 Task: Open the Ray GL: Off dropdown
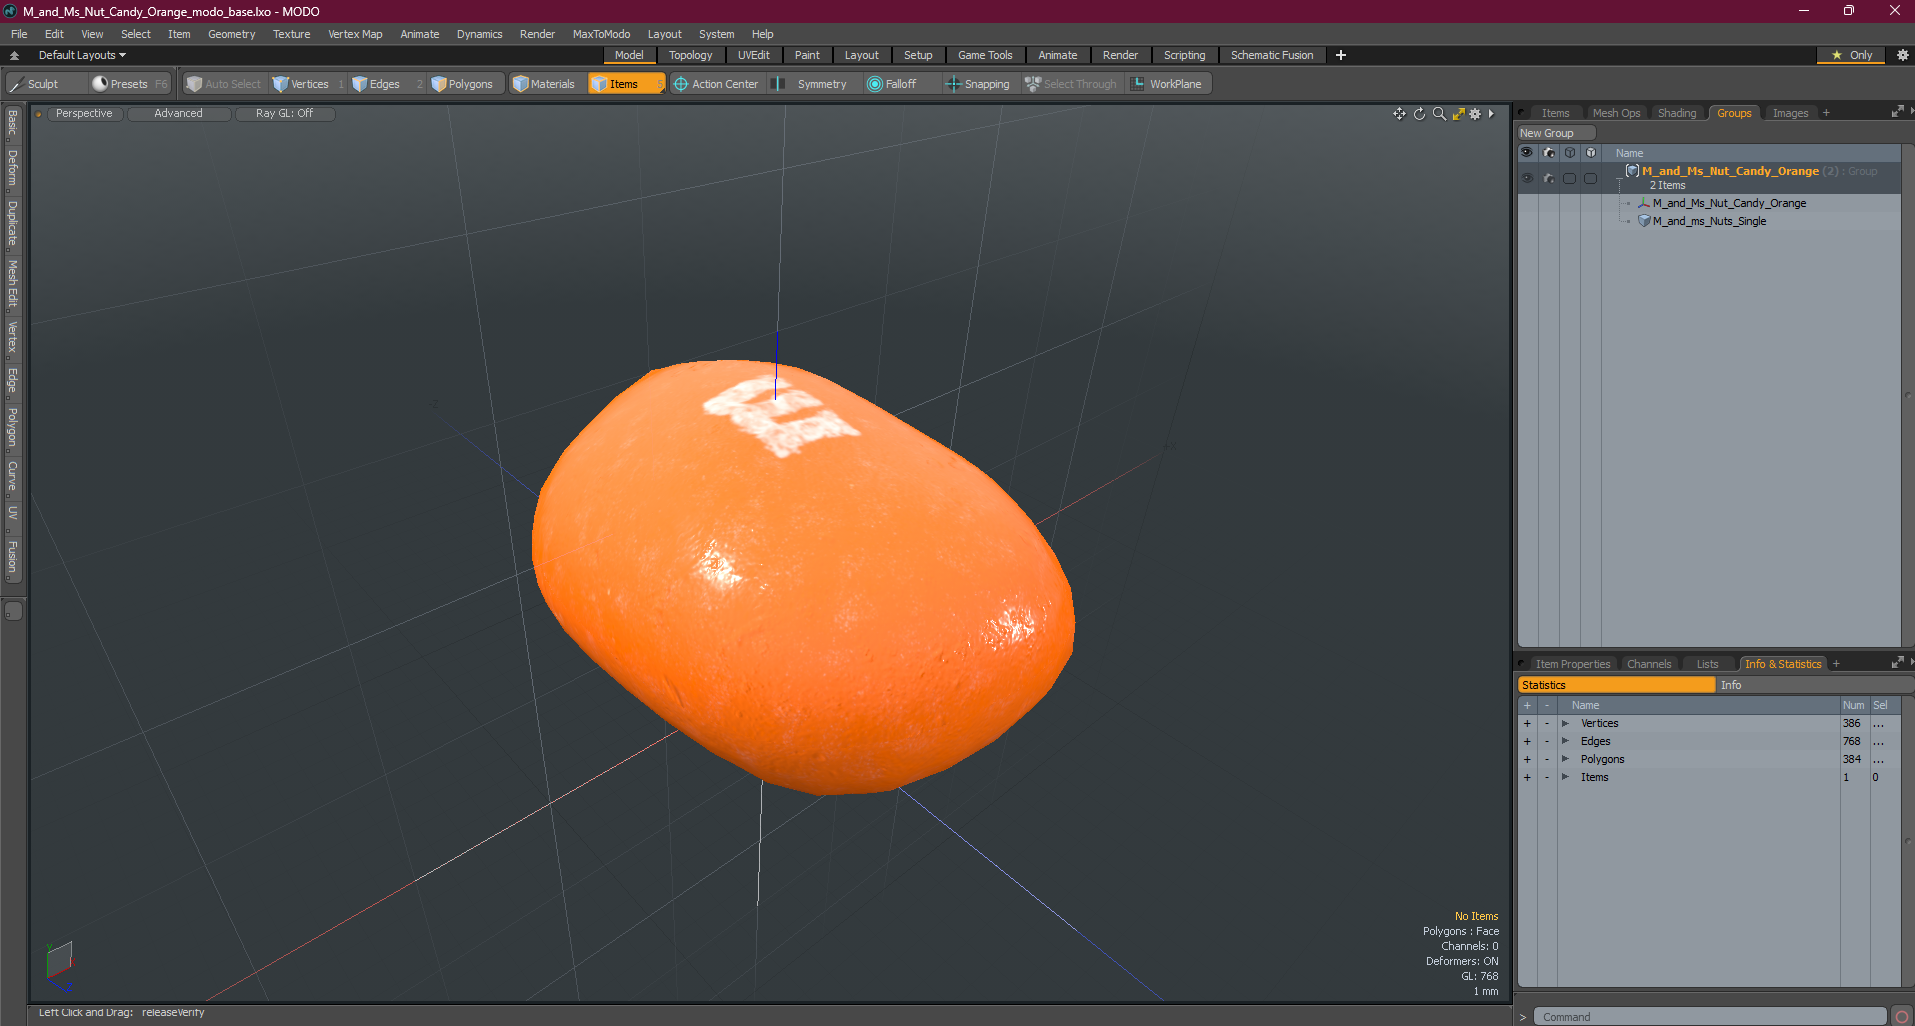(x=284, y=114)
